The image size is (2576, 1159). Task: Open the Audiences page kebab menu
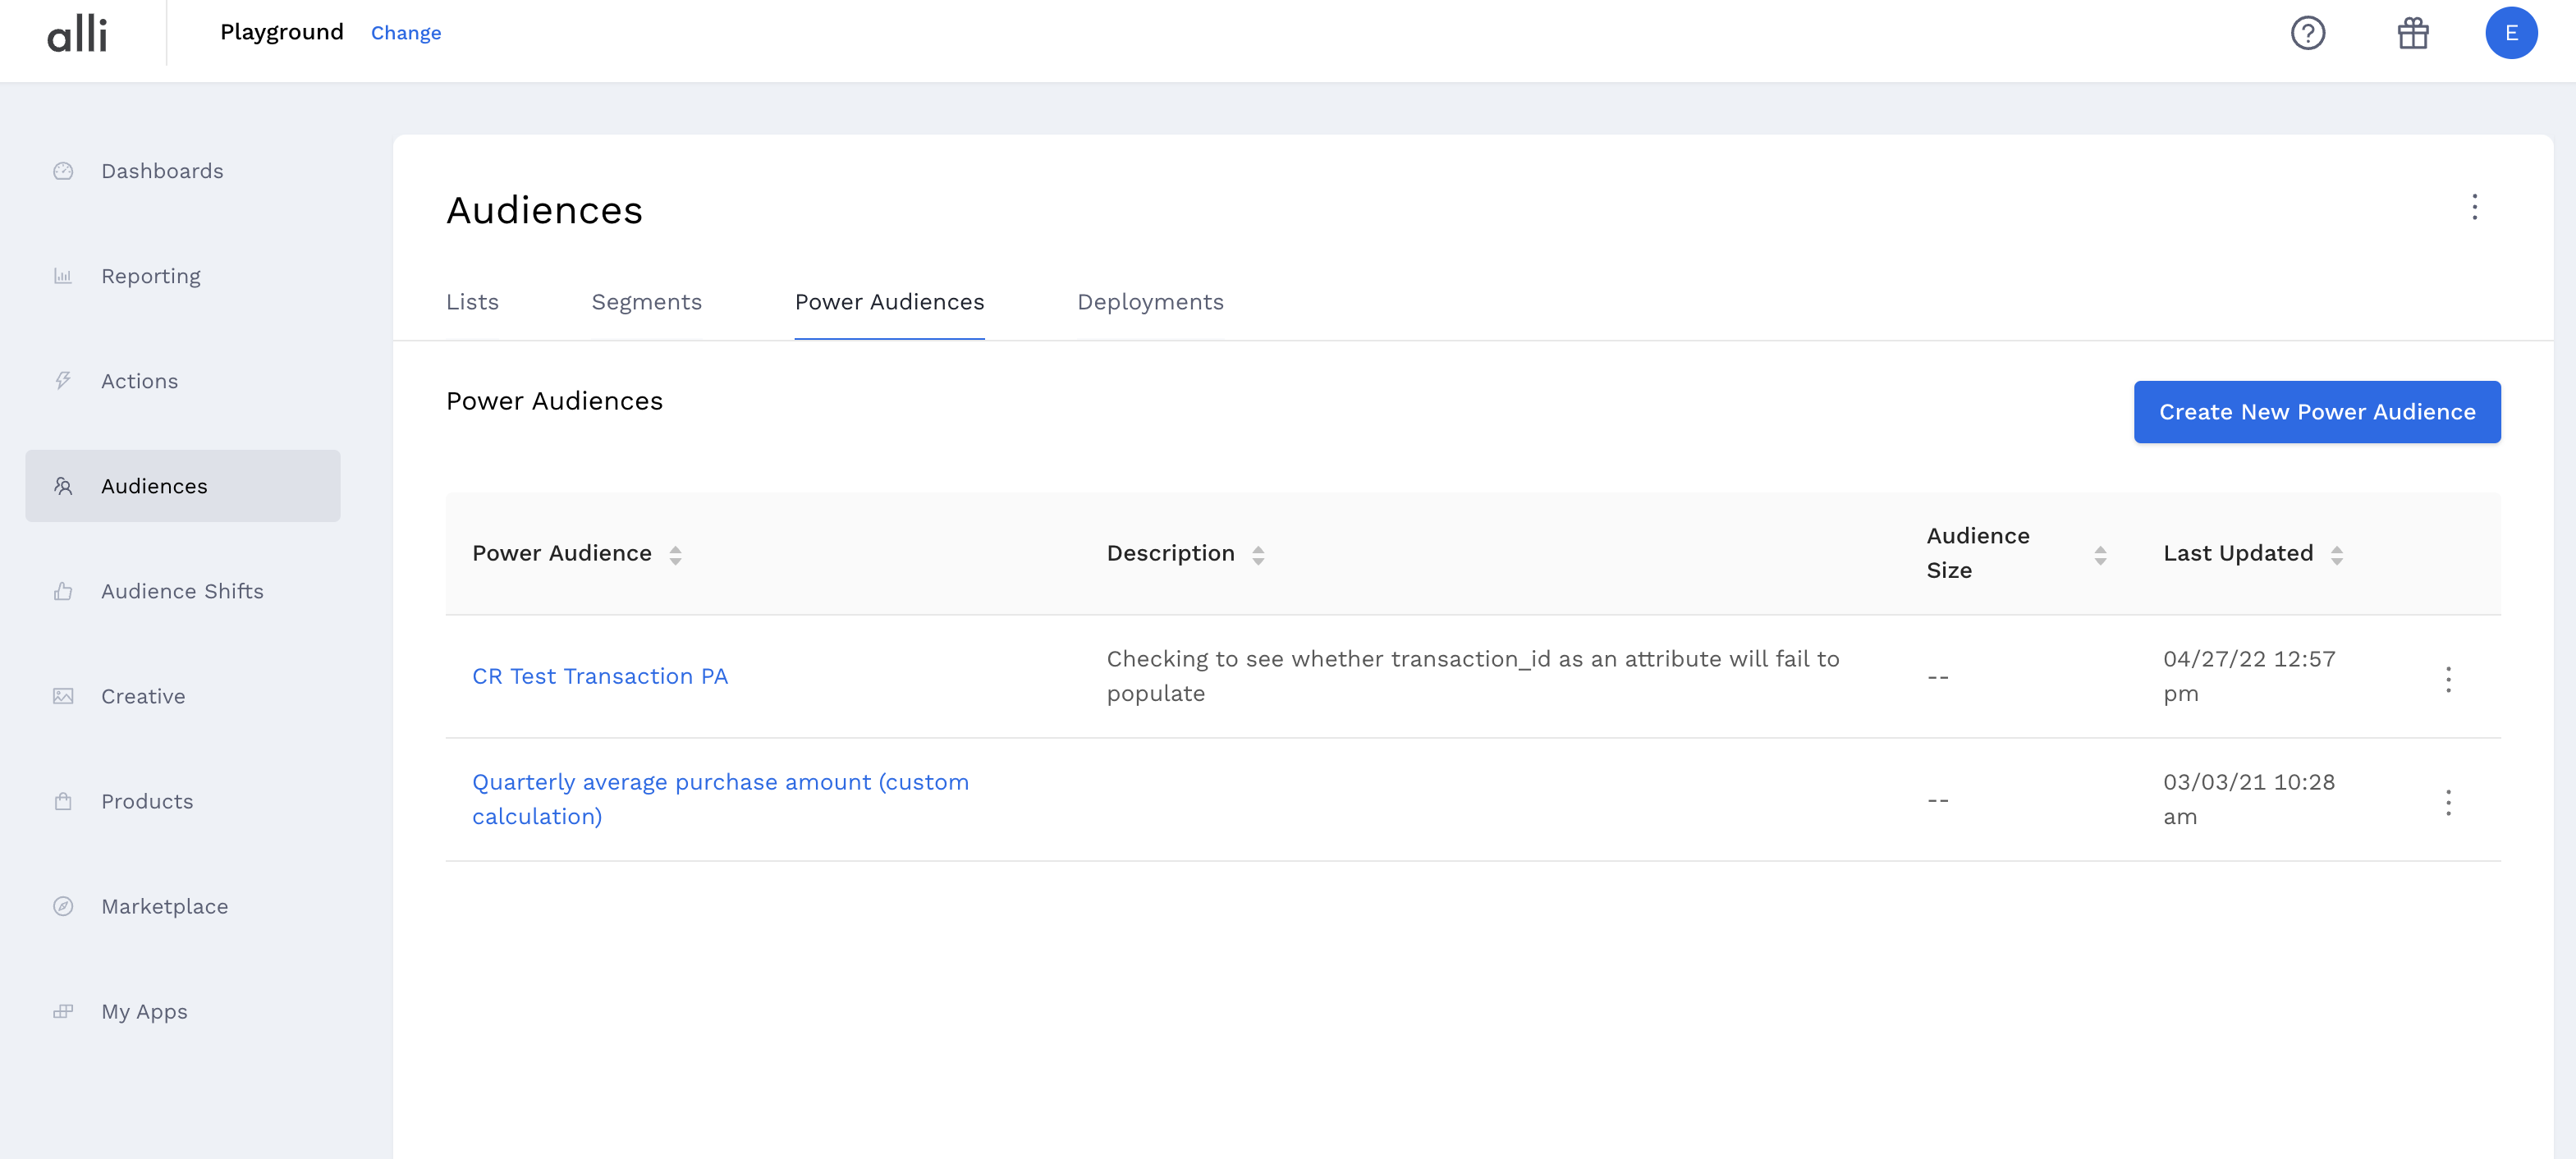pos(2474,207)
